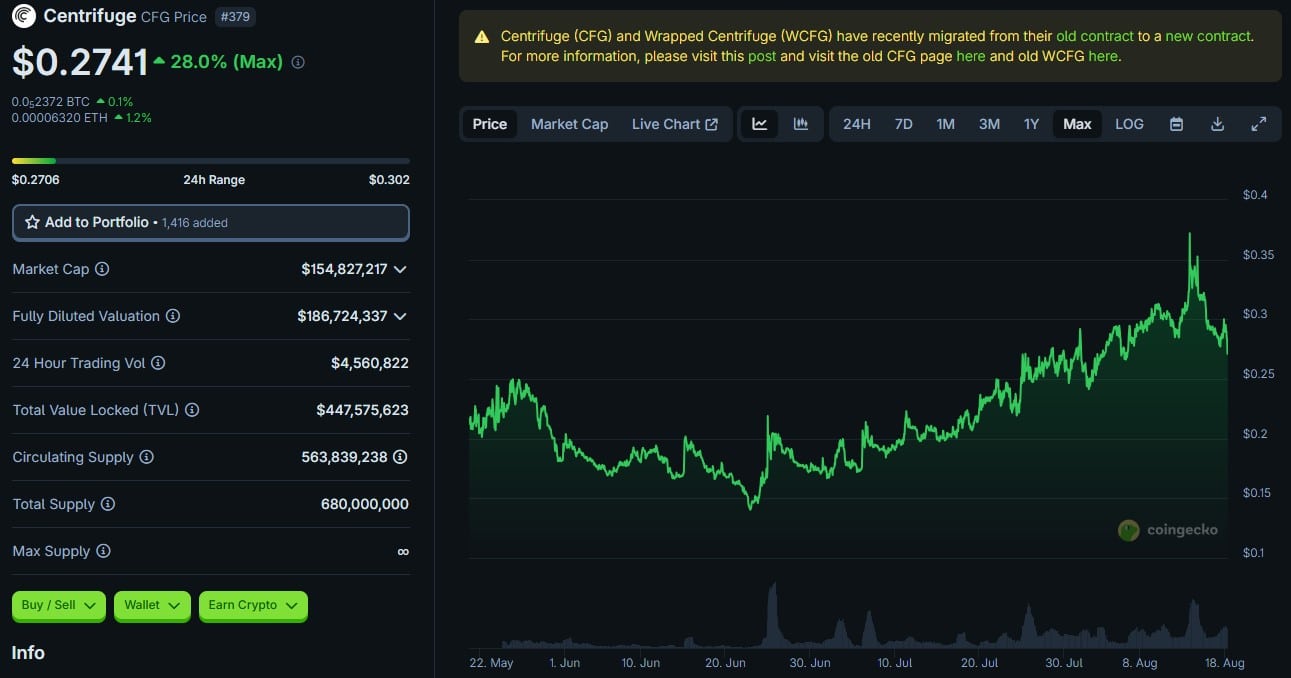
Task: Download the chart data
Action: click(1217, 124)
